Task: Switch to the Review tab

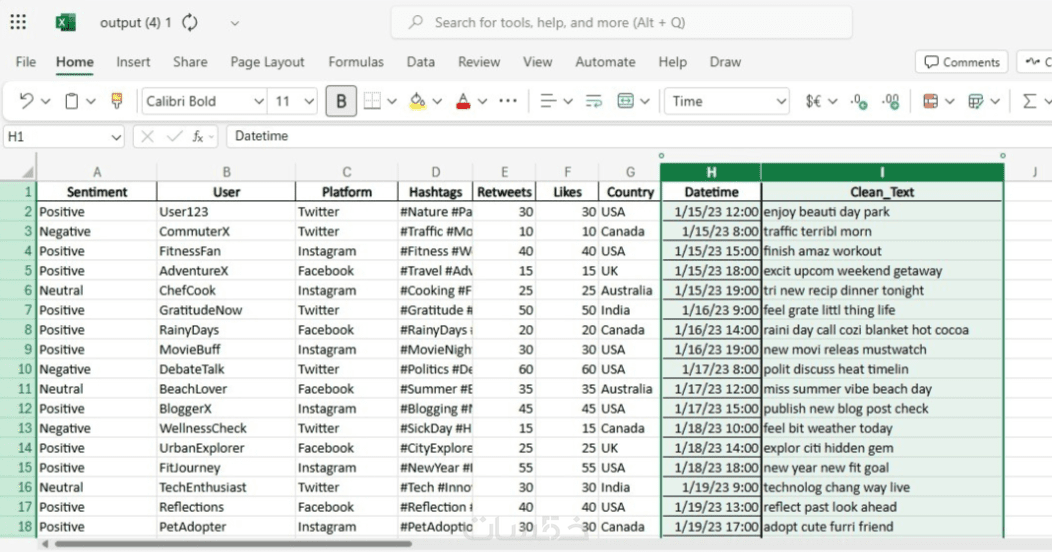Action: pyautogui.click(x=479, y=62)
